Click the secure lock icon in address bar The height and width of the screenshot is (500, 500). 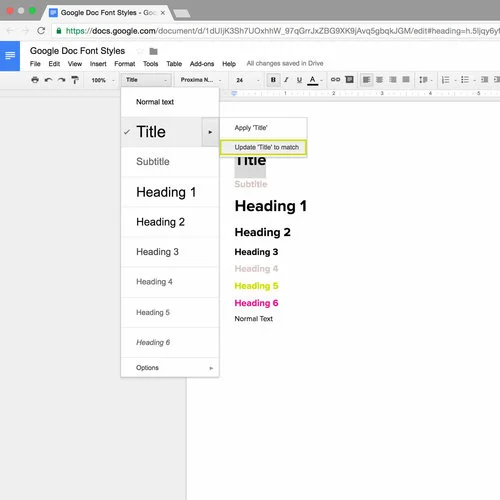coord(59,31)
